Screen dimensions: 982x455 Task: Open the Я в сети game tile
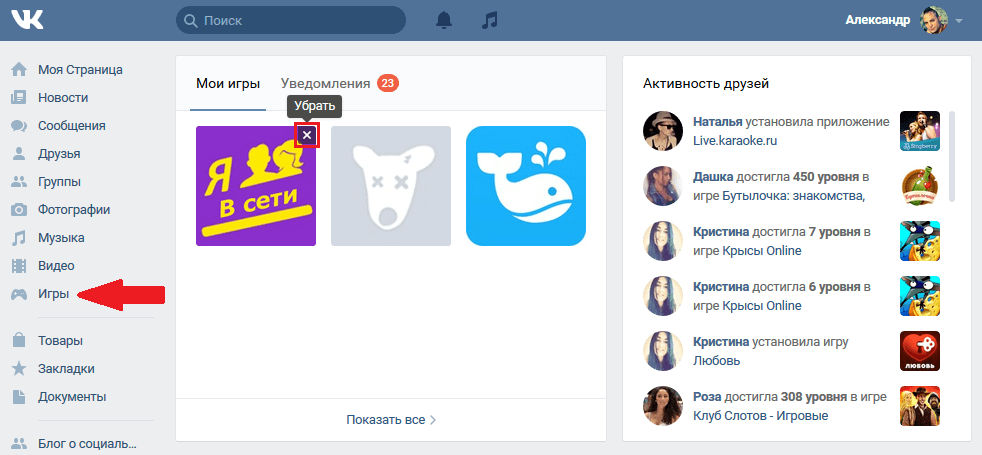click(x=256, y=186)
